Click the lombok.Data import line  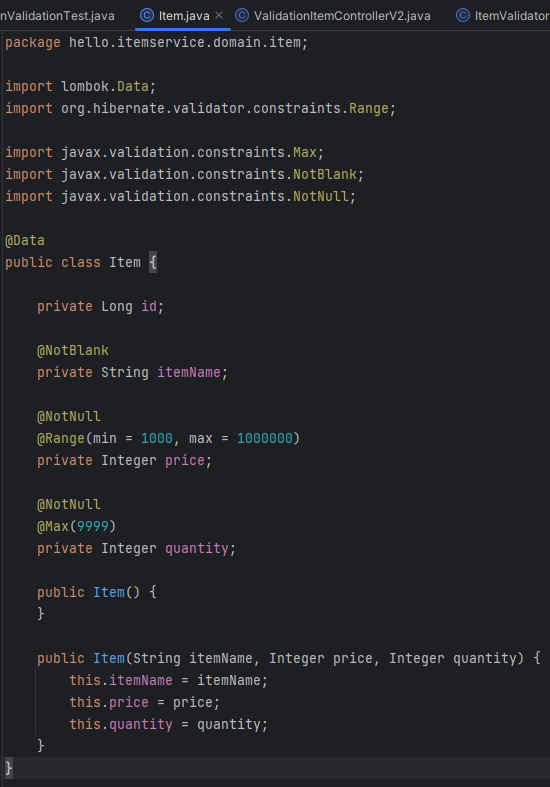click(80, 86)
